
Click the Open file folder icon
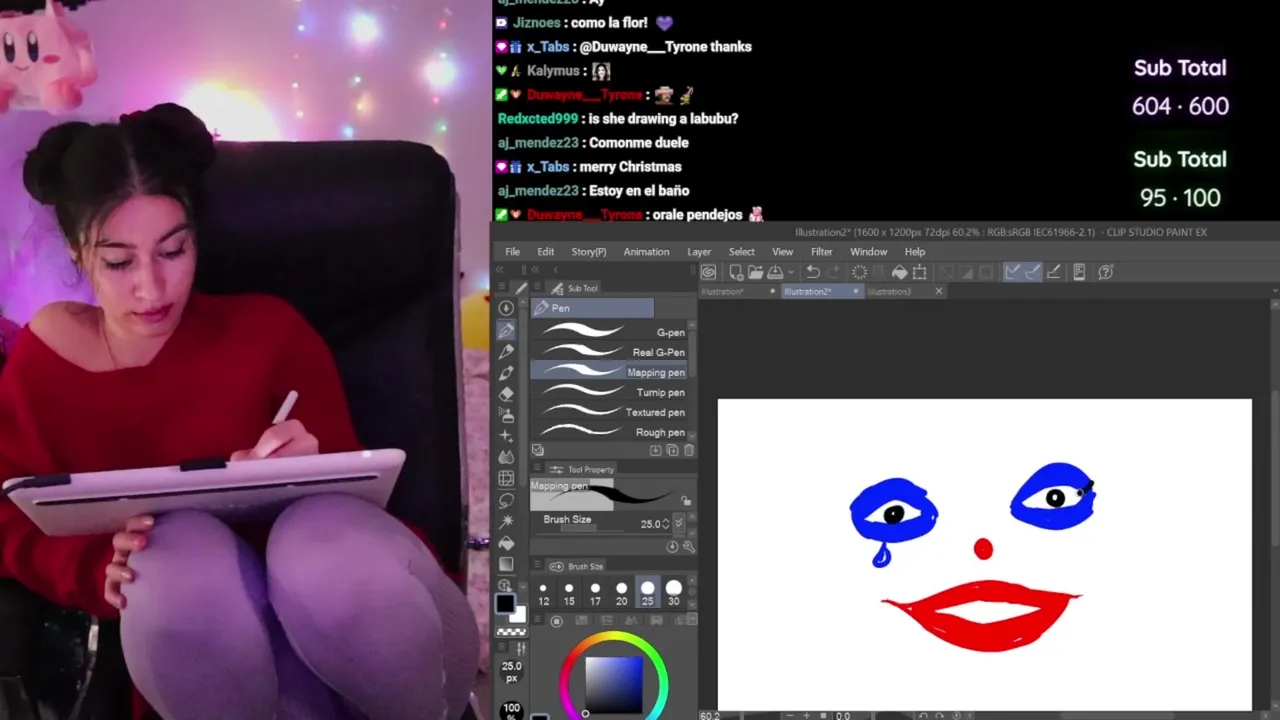point(755,272)
